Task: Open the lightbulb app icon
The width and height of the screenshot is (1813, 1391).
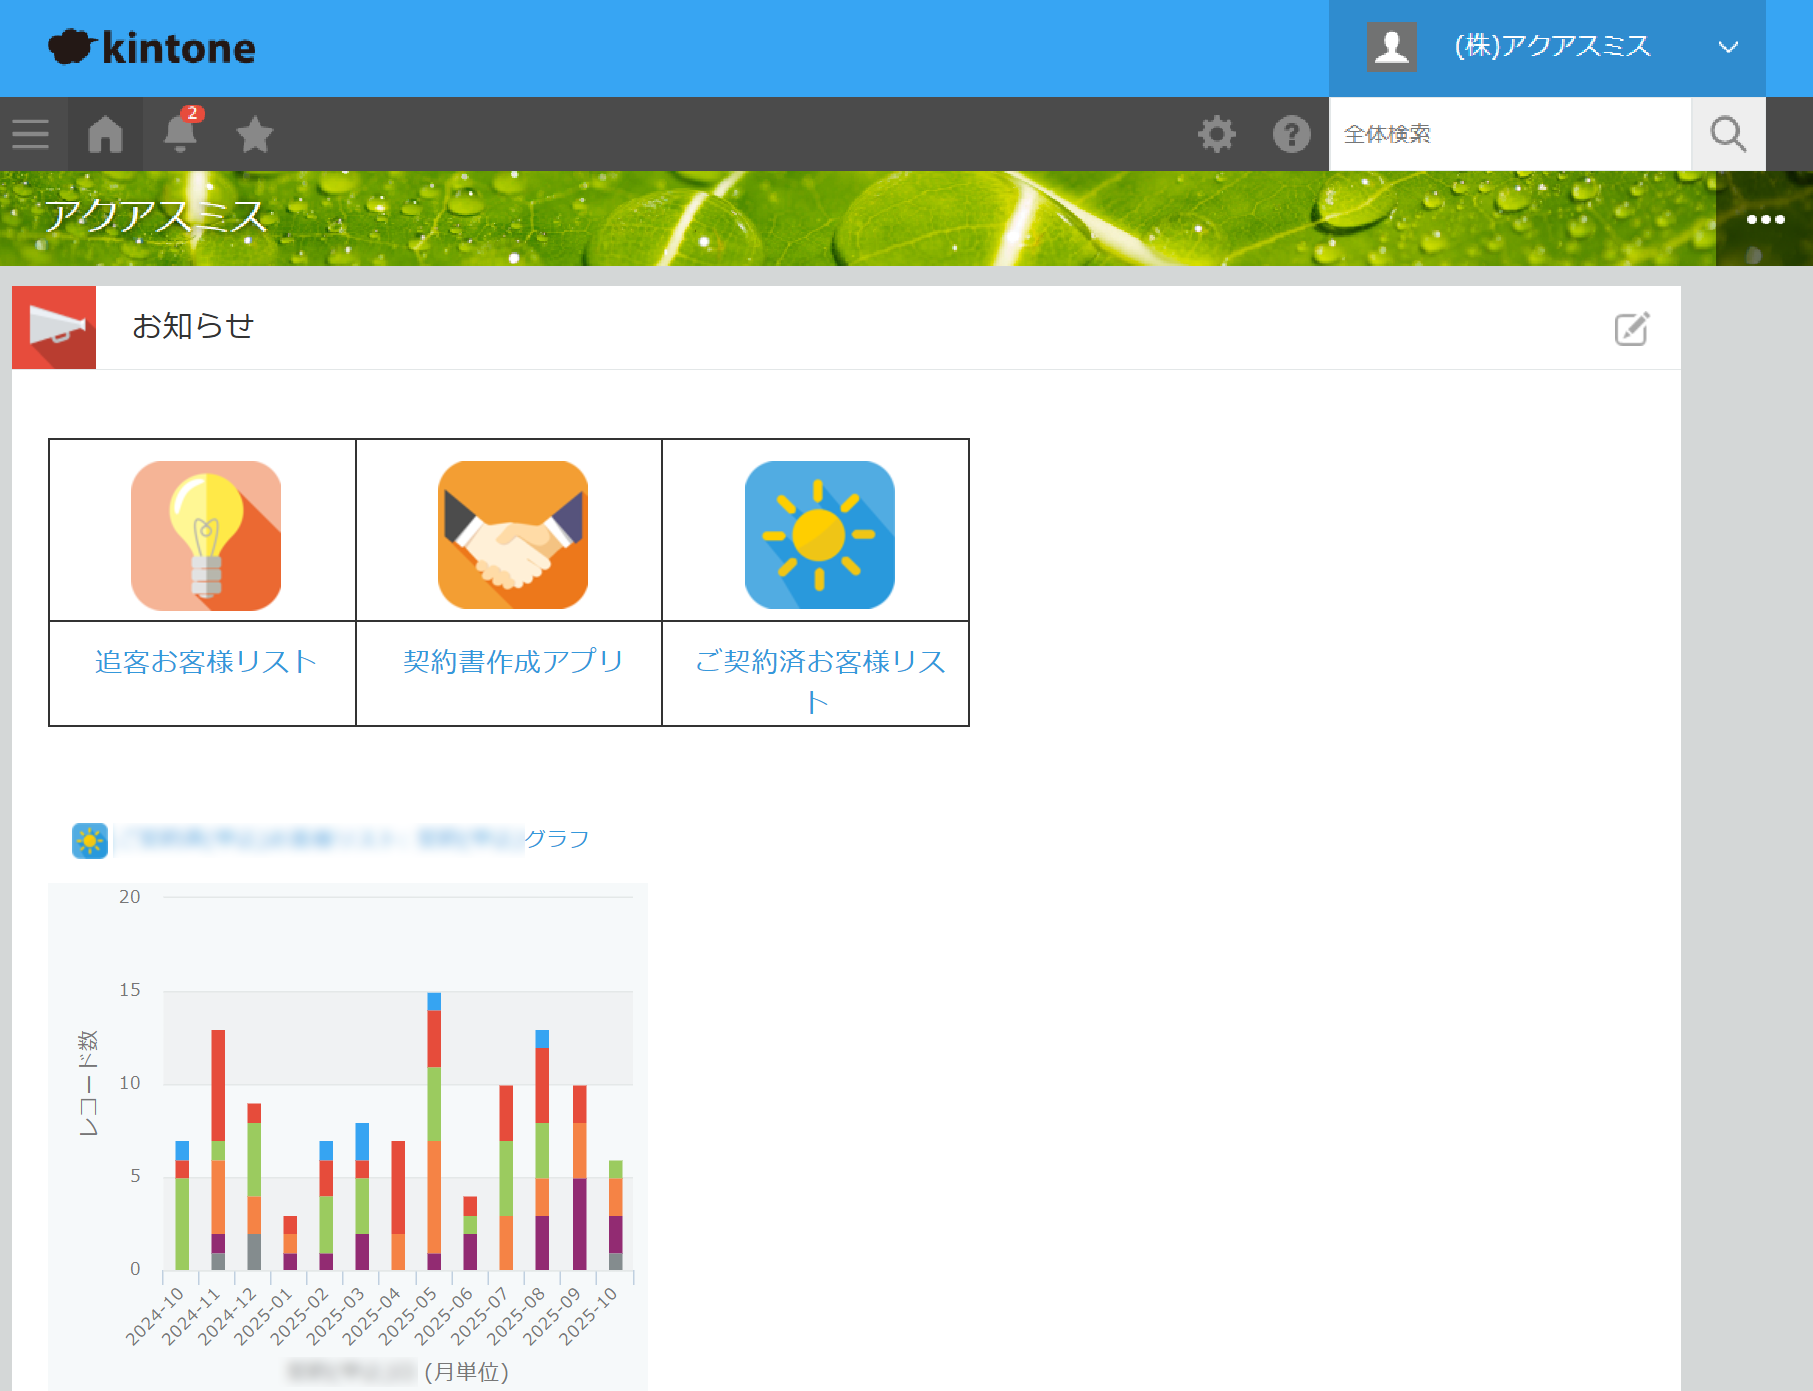Action: (206, 535)
